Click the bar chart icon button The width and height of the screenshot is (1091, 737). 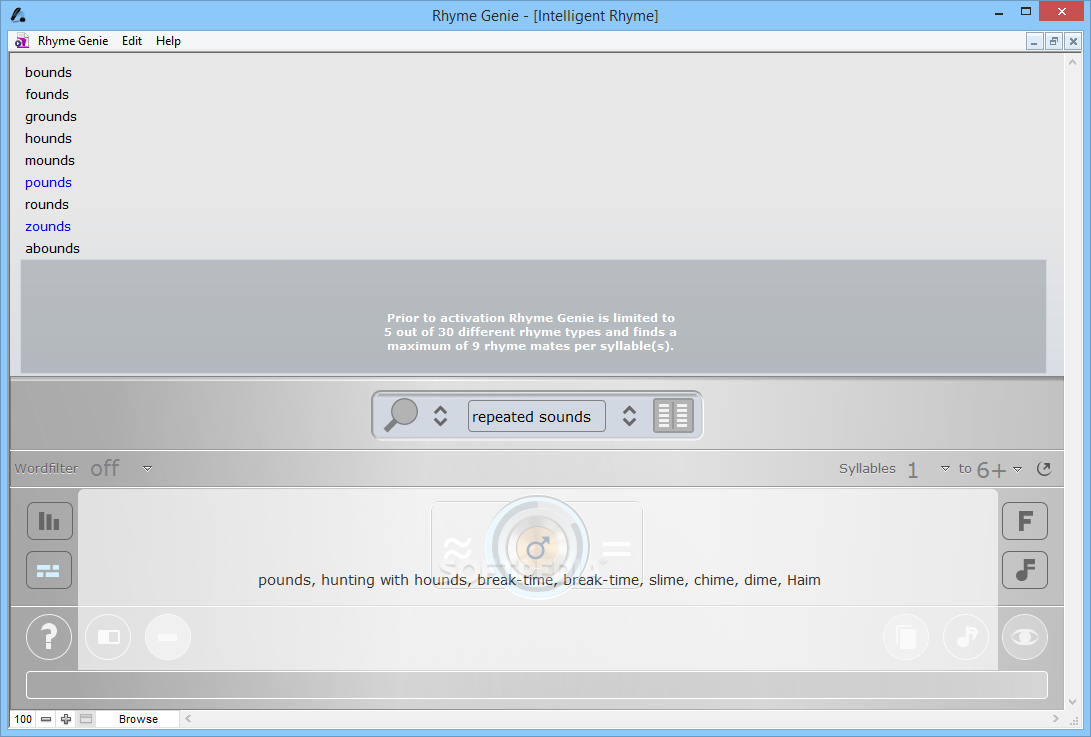click(x=49, y=521)
